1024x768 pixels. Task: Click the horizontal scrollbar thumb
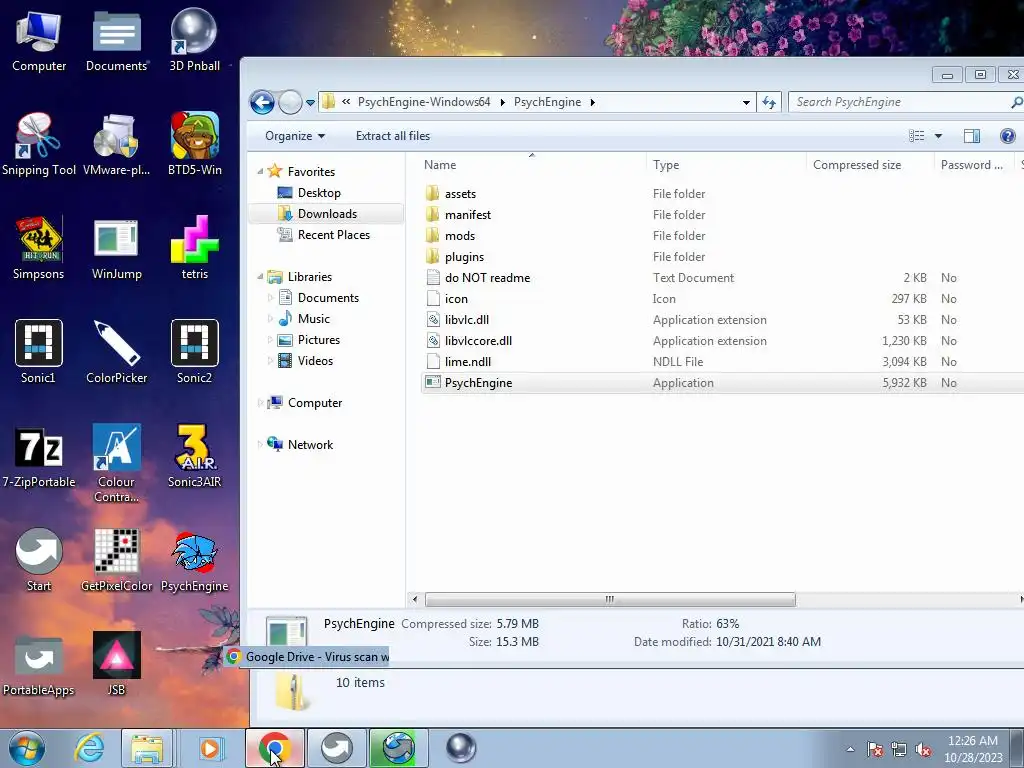pyautogui.click(x=610, y=600)
